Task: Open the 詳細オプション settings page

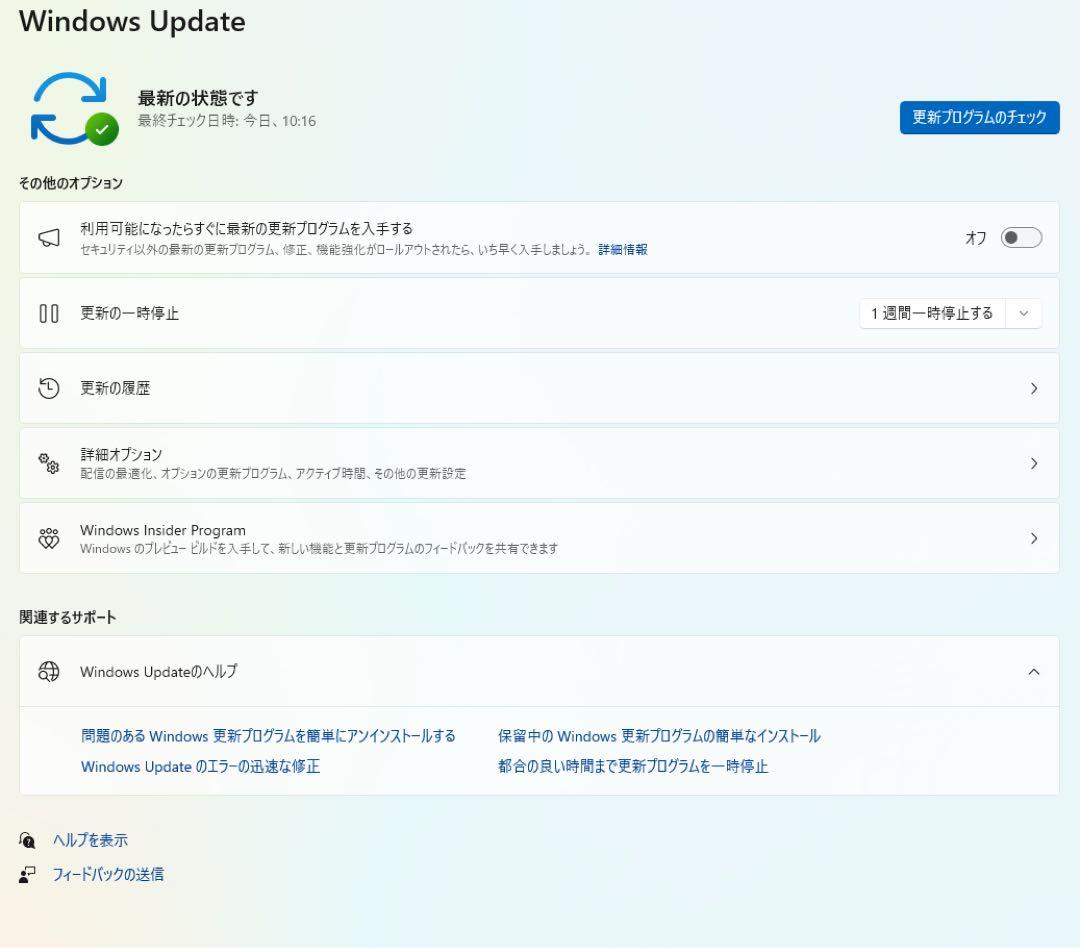Action: tap(1034, 463)
